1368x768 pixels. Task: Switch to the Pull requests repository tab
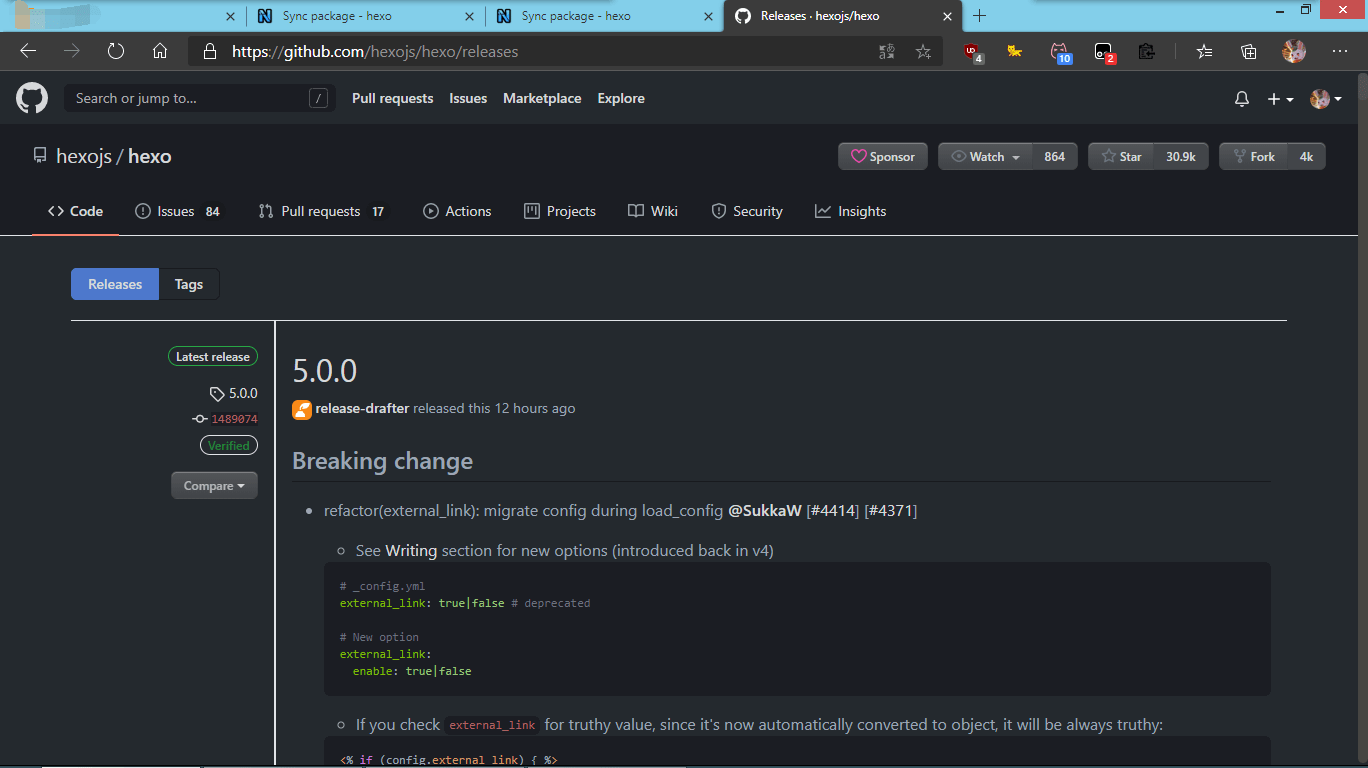[320, 211]
